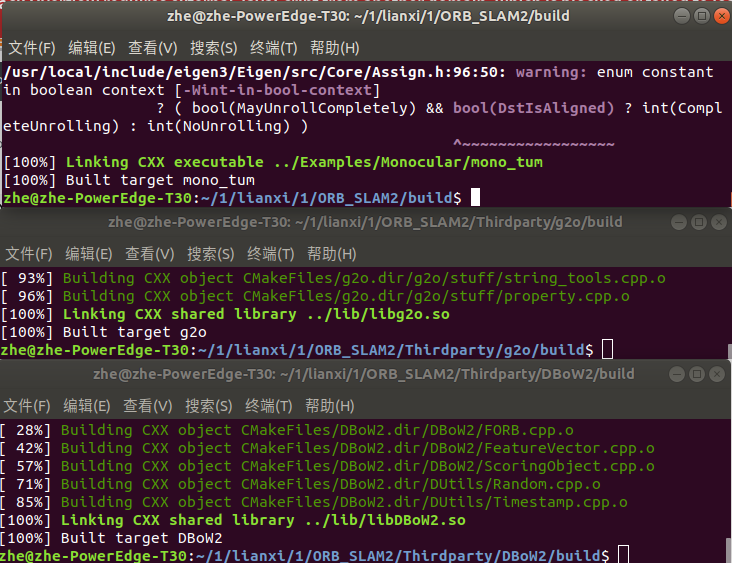Click the DUtils/Random.cpp.o build line
This screenshot has height=563, width=732.
point(300,485)
